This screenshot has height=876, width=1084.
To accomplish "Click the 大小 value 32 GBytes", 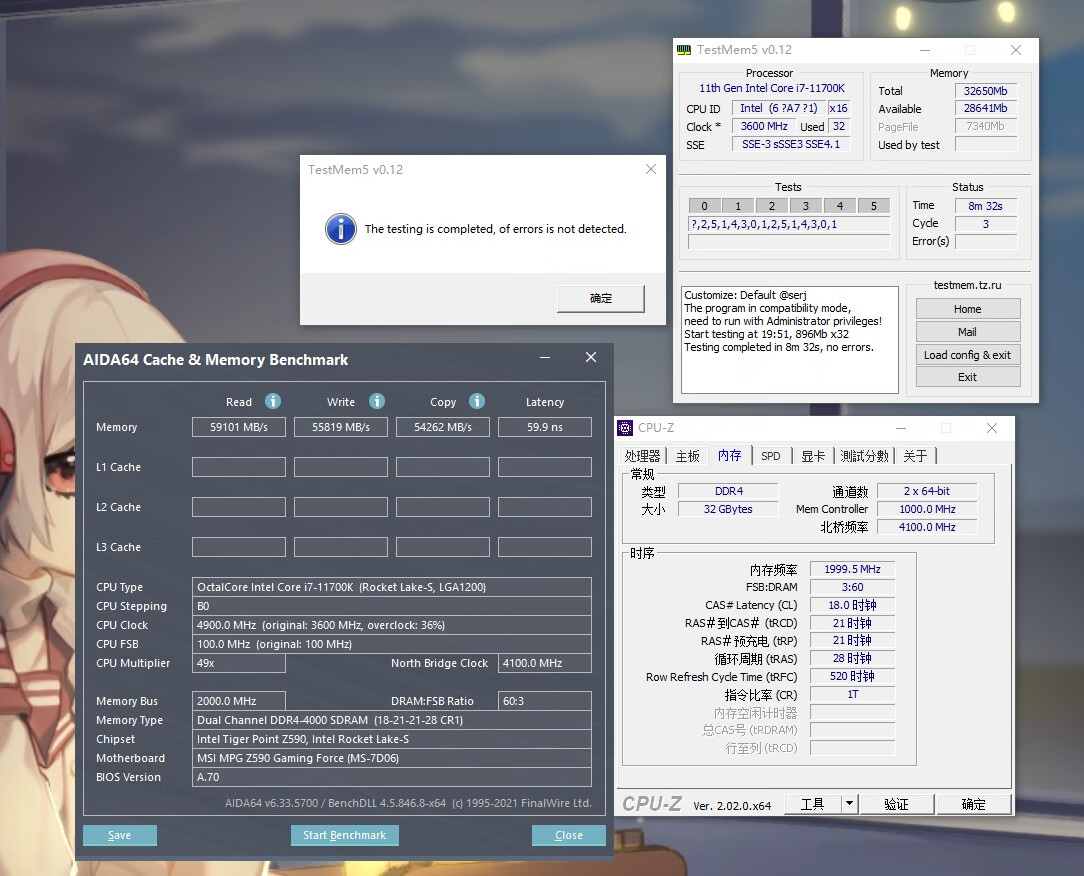I will (x=729, y=509).
